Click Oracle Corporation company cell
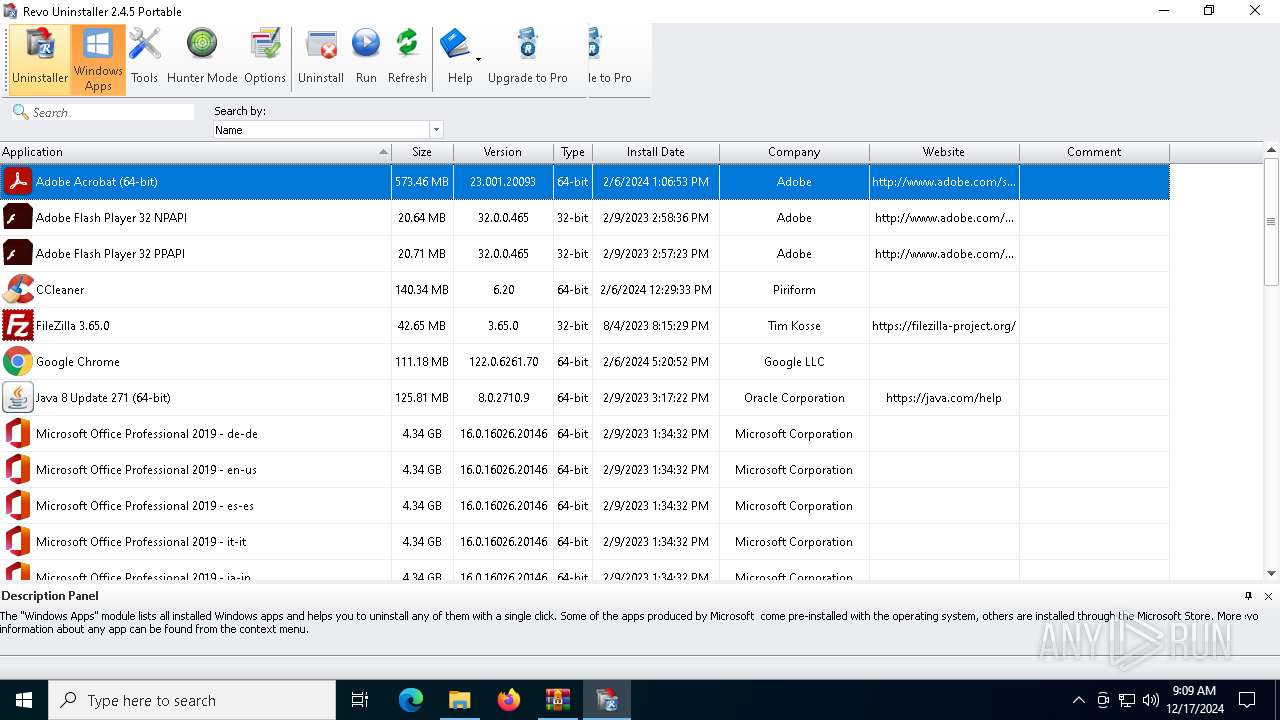Image resolution: width=1280 pixels, height=720 pixels. 794,398
